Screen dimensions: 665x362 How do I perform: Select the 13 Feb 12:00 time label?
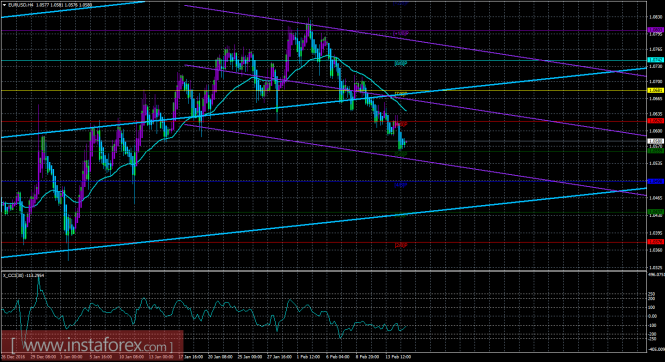[400, 357]
